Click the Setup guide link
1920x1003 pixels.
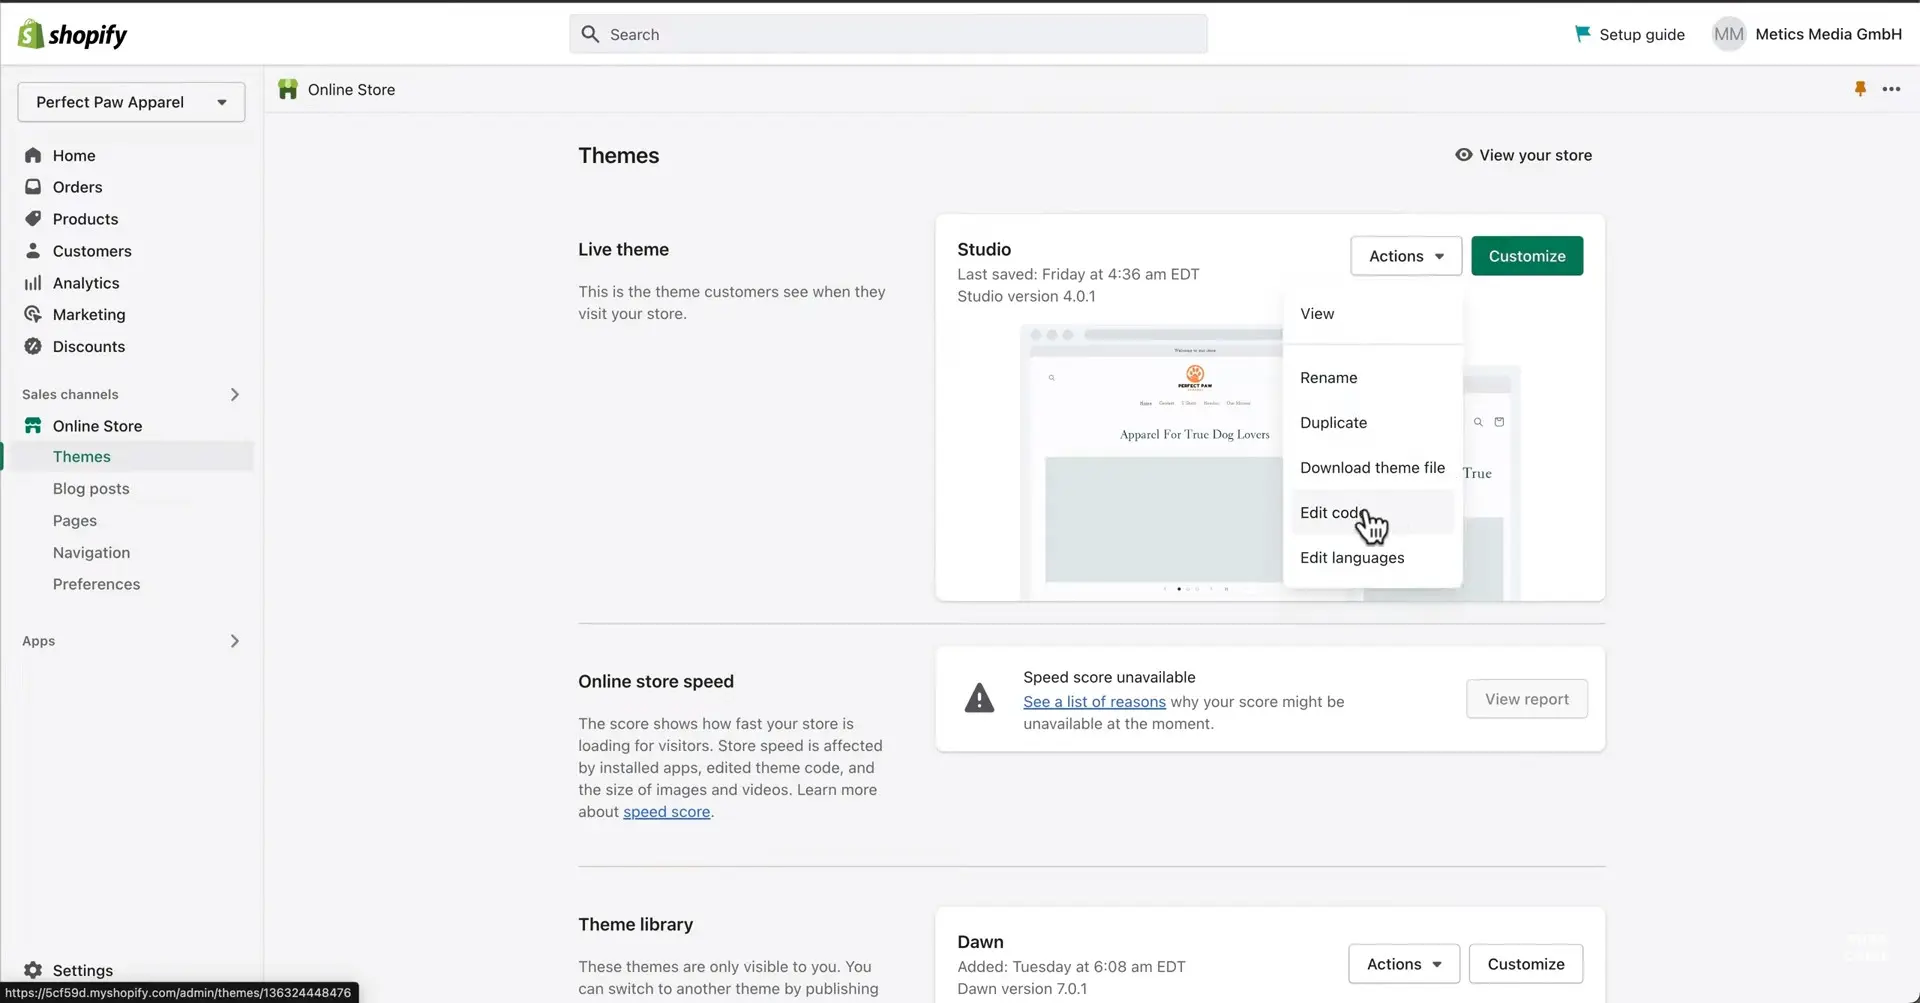(x=1630, y=34)
